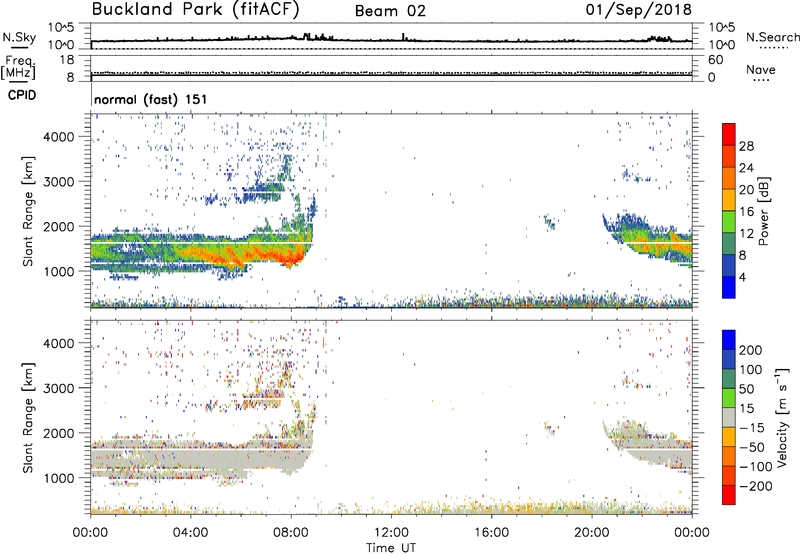Click the 'Freq. [MHz]' axis label
800x554 pixels.
coord(19,68)
